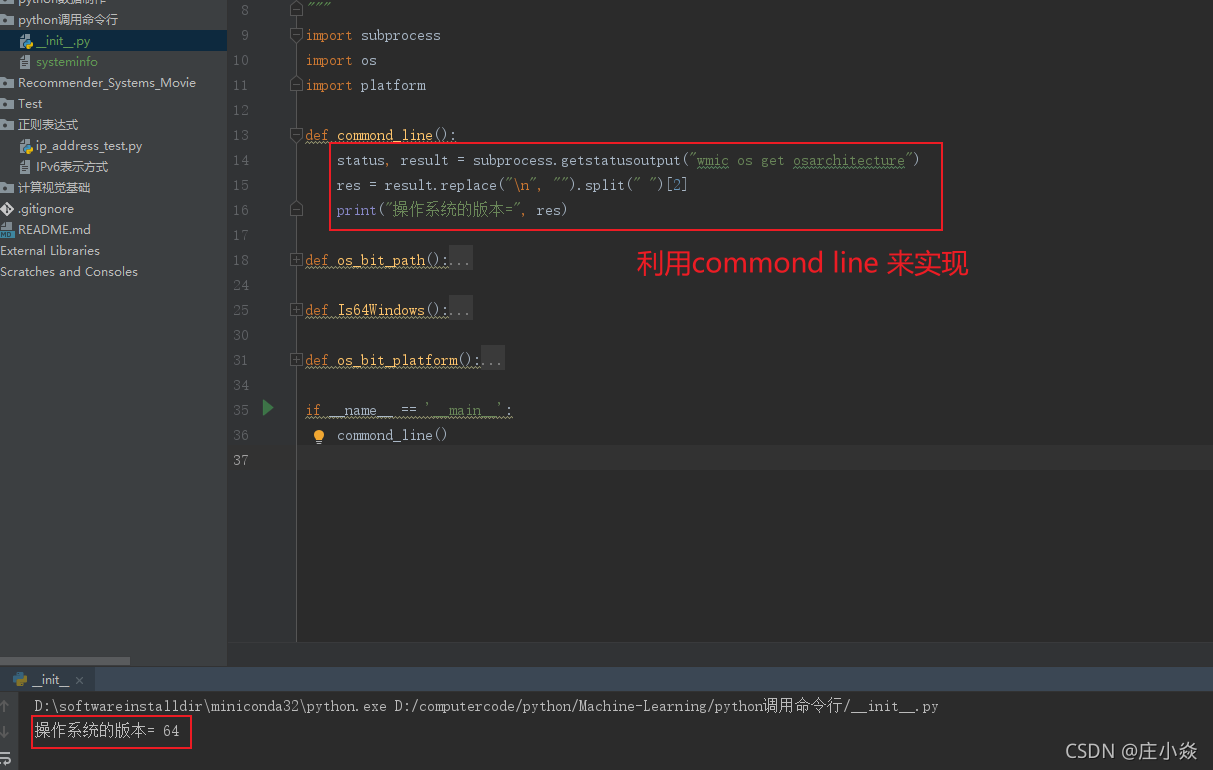
Task: Run the script via the green gutter arrow
Action: click(x=268, y=408)
